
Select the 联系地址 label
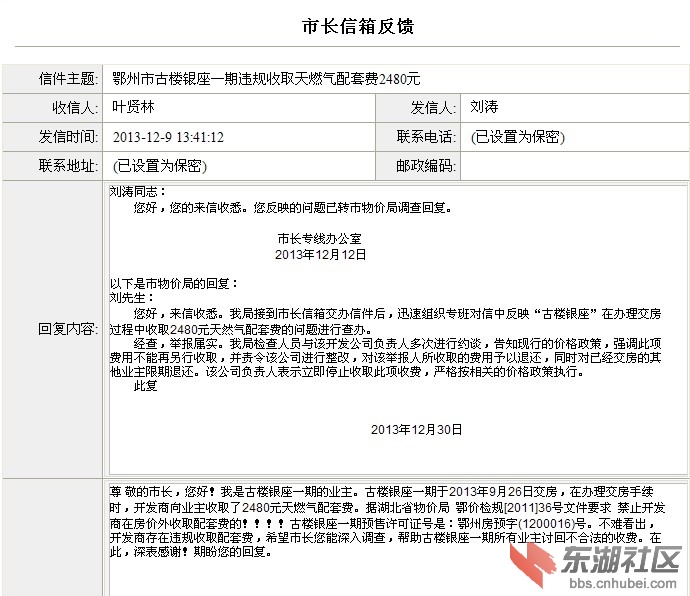68,166
